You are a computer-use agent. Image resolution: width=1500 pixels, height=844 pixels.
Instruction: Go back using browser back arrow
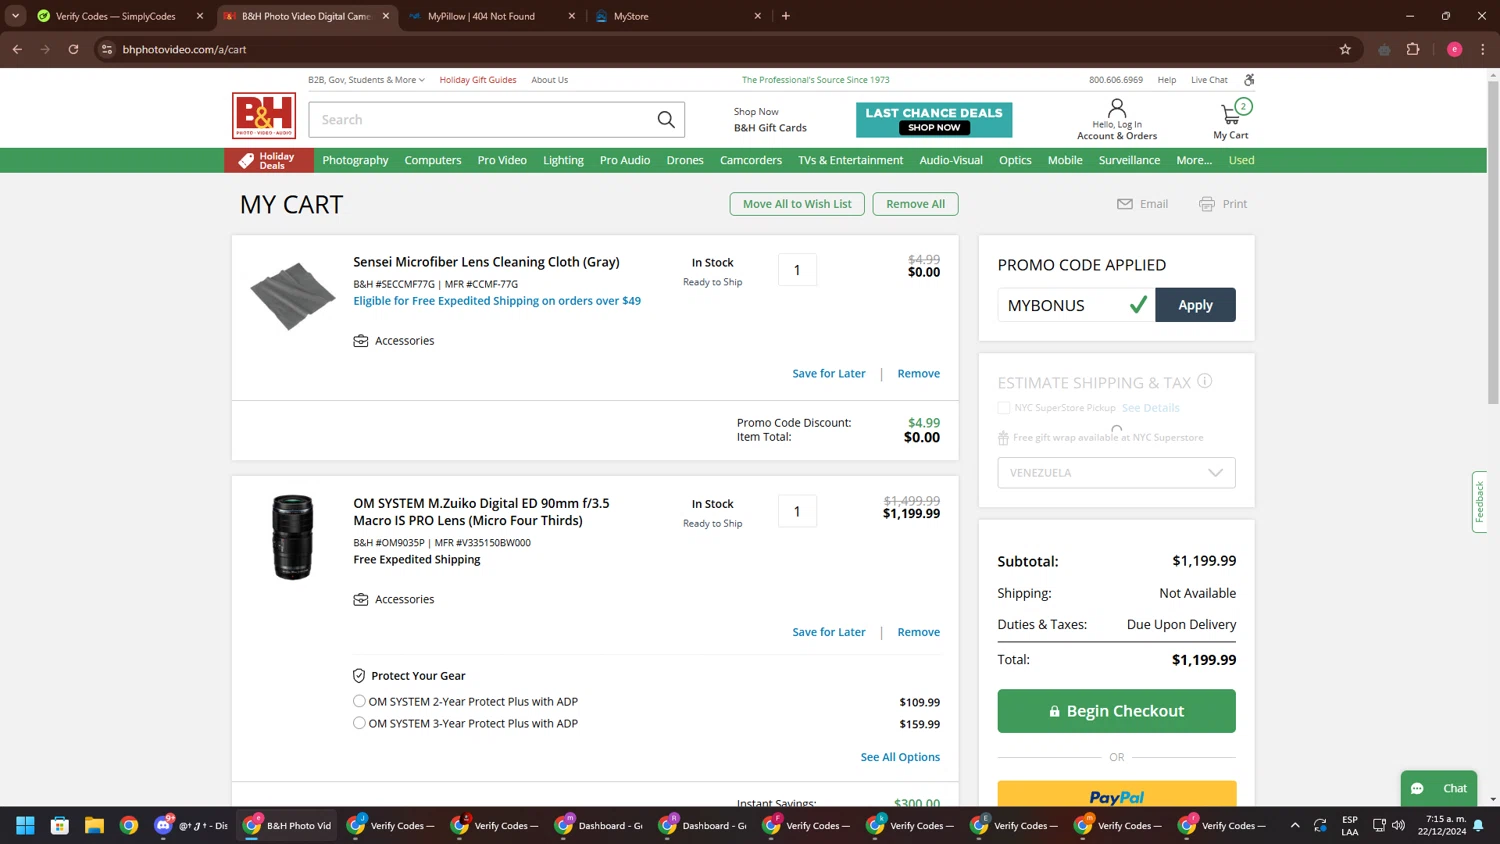17,49
